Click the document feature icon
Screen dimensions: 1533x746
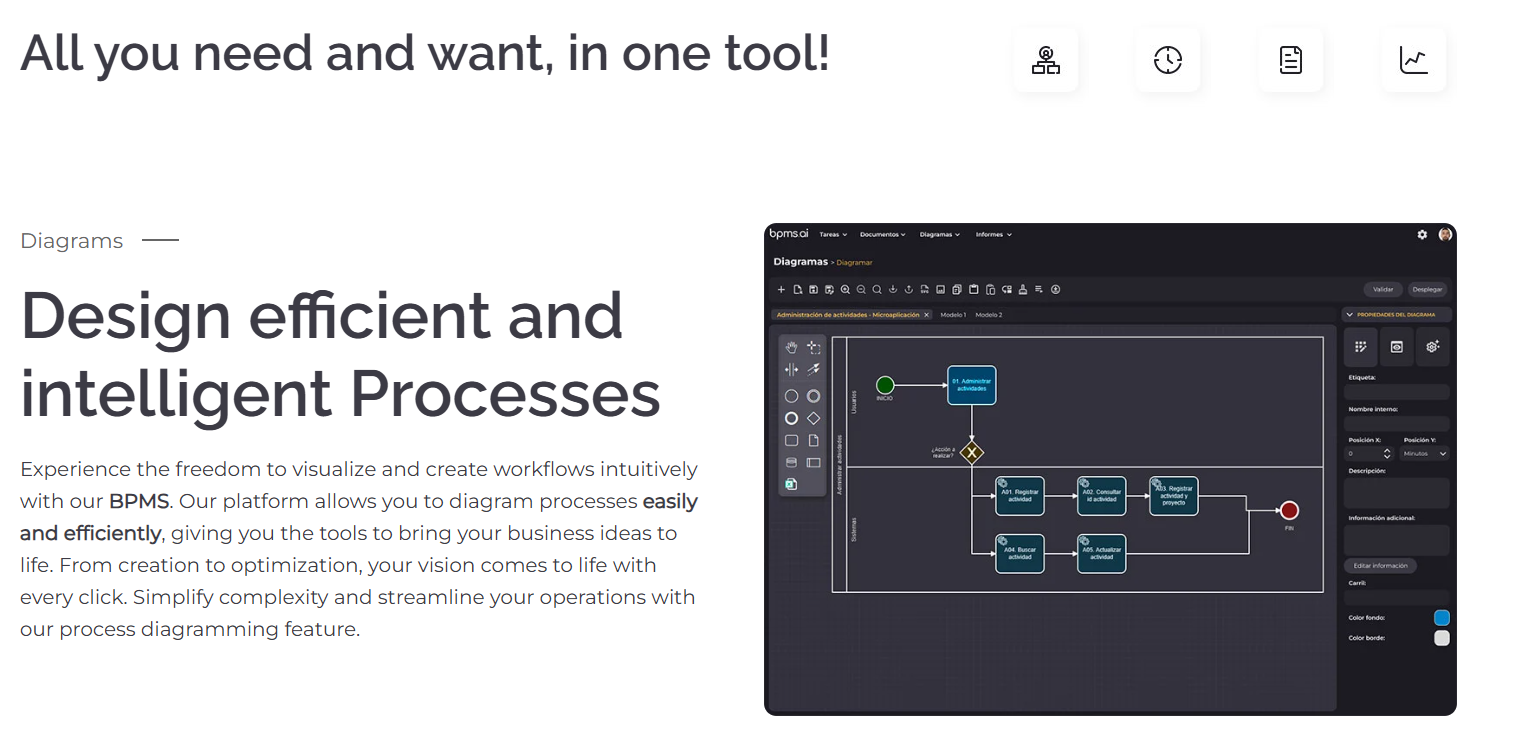point(1291,60)
